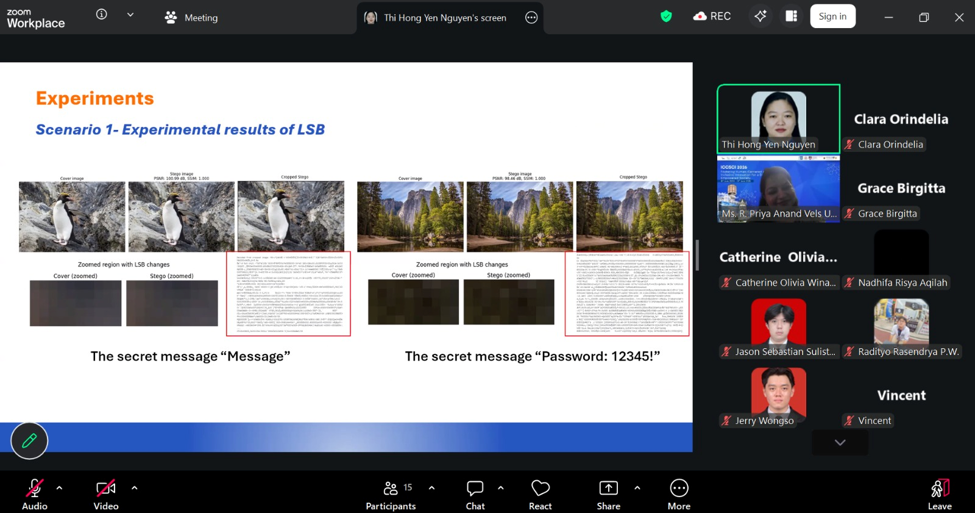Select the Meeting tab

pos(192,17)
